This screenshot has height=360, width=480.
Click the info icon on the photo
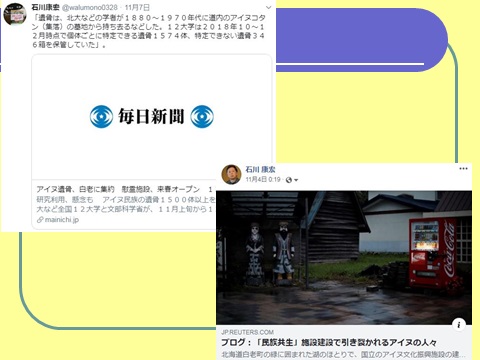[x=459, y=324]
